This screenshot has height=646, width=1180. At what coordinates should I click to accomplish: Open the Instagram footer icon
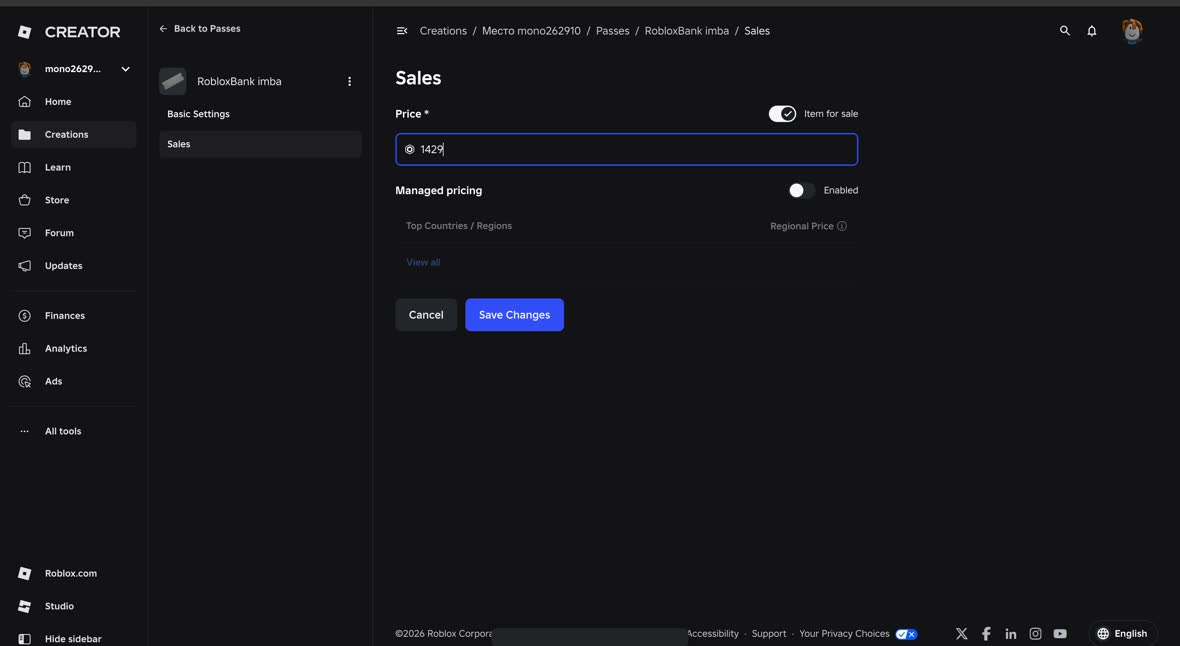click(1036, 634)
